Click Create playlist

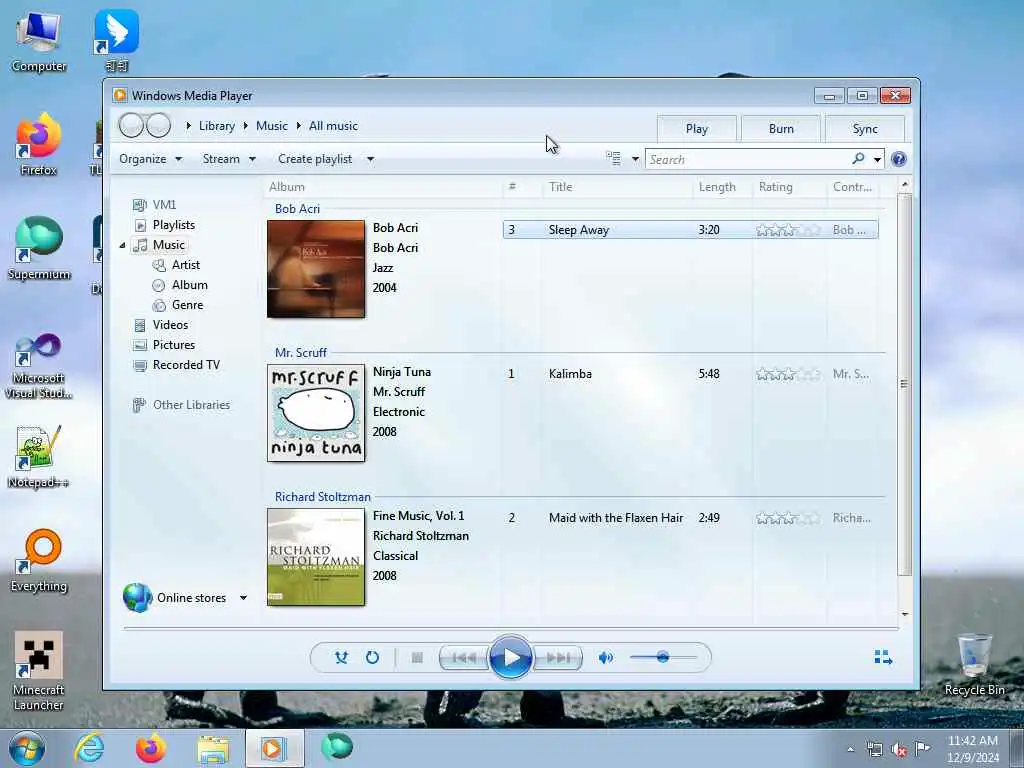click(x=315, y=159)
